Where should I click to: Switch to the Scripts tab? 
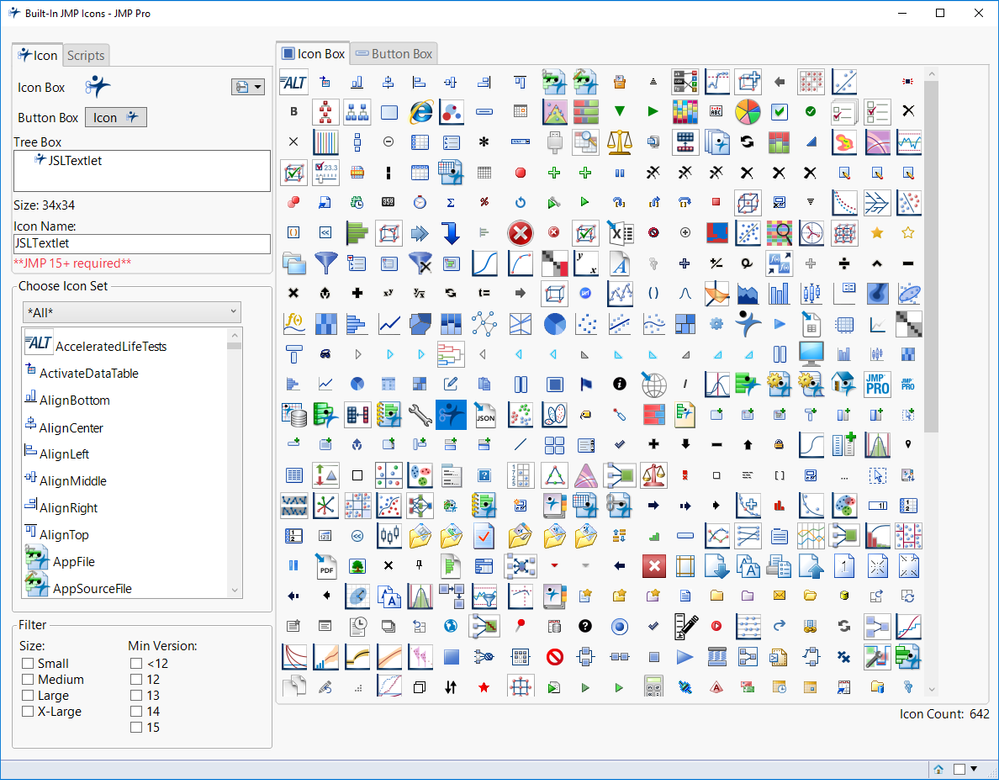[x=86, y=56]
